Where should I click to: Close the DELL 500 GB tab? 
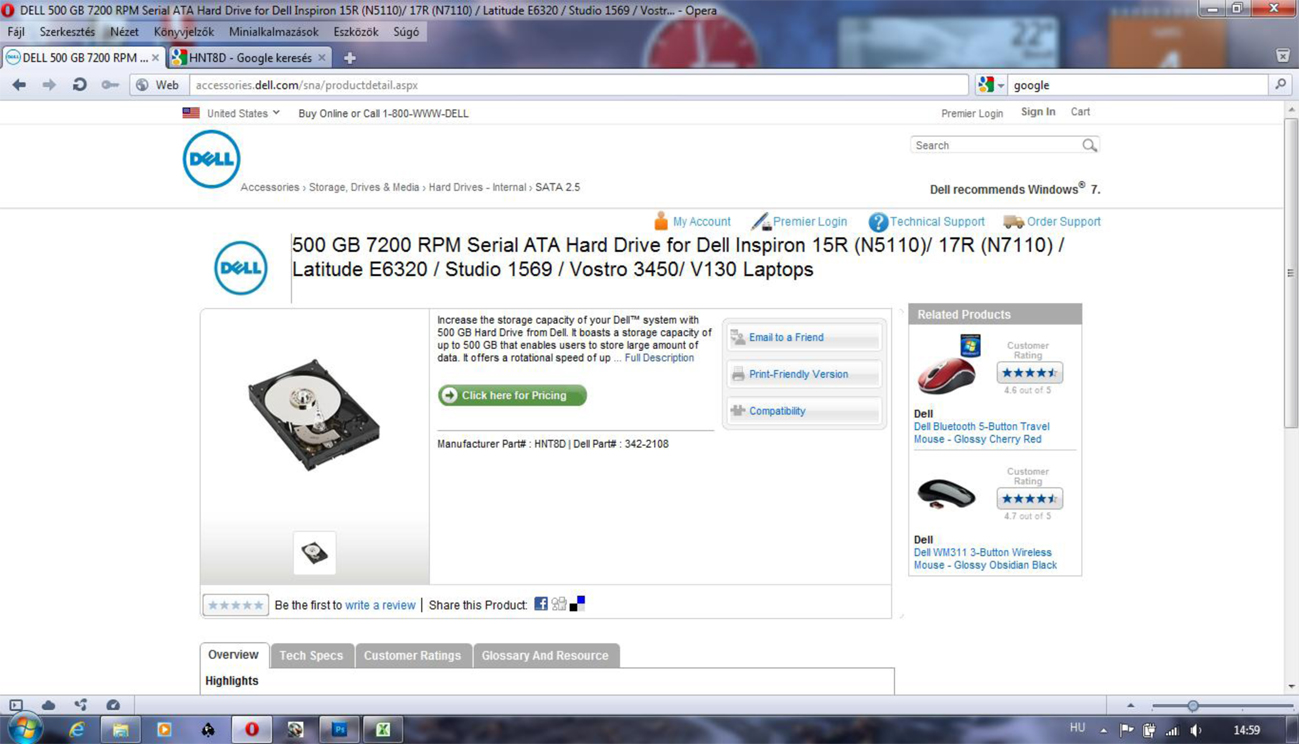coord(155,58)
